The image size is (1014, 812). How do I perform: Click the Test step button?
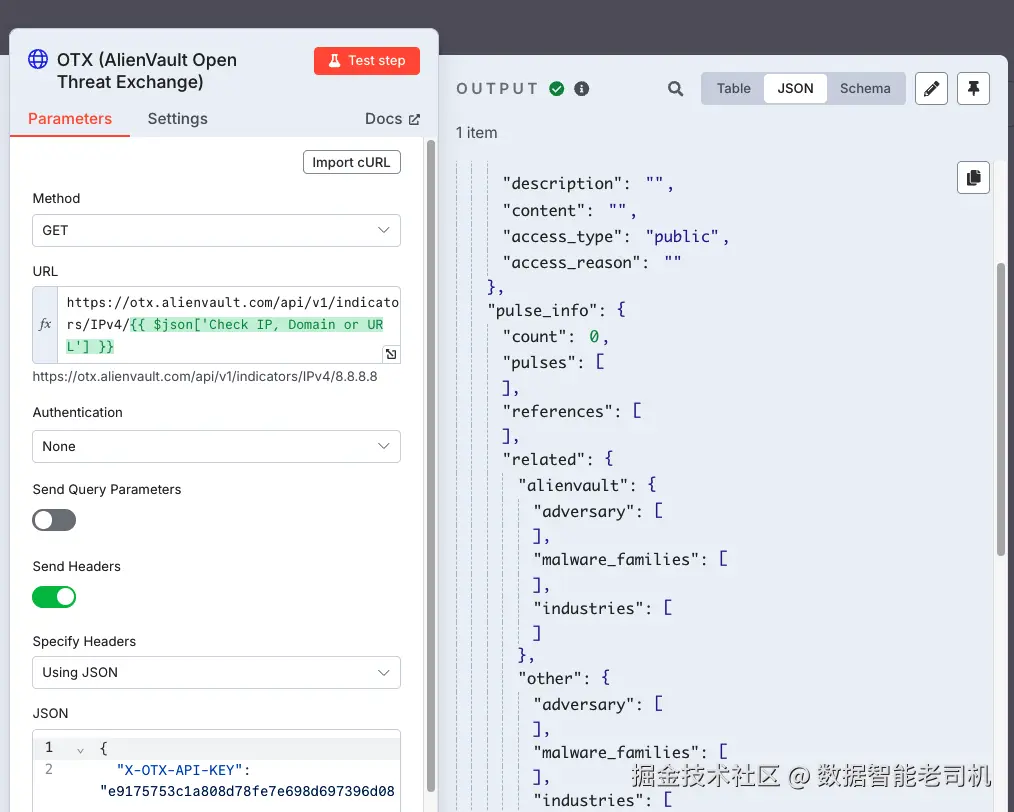(x=367, y=61)
